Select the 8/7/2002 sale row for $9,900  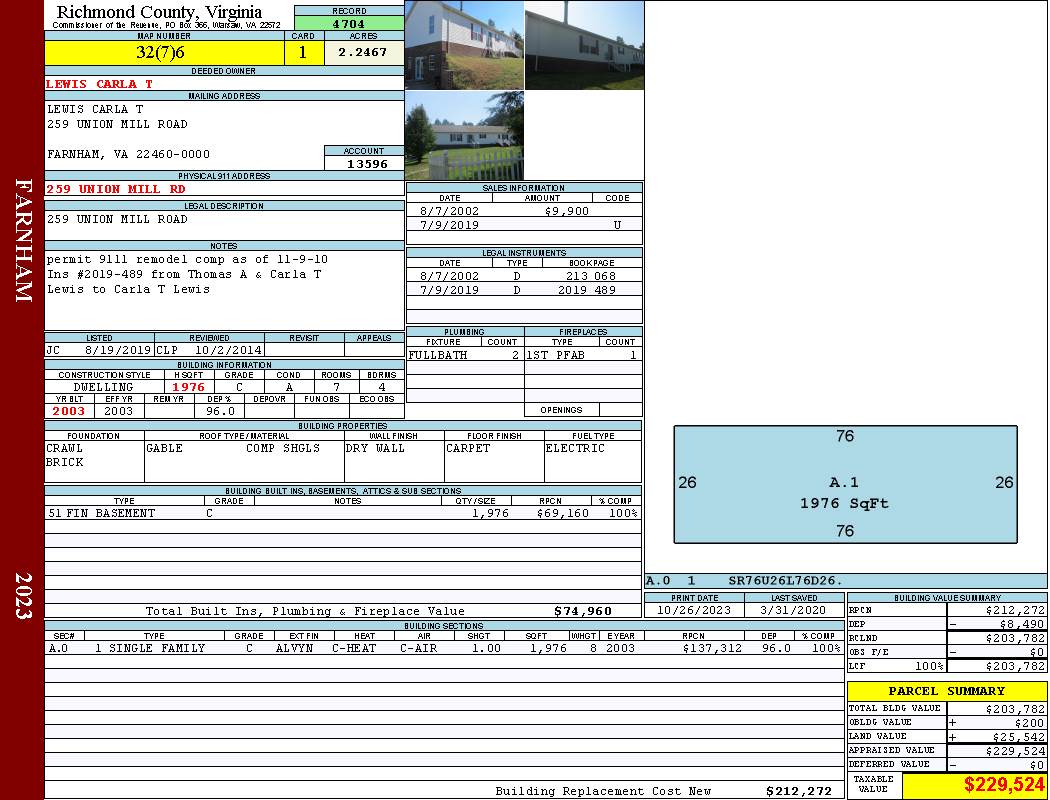[x=524, y=211]
